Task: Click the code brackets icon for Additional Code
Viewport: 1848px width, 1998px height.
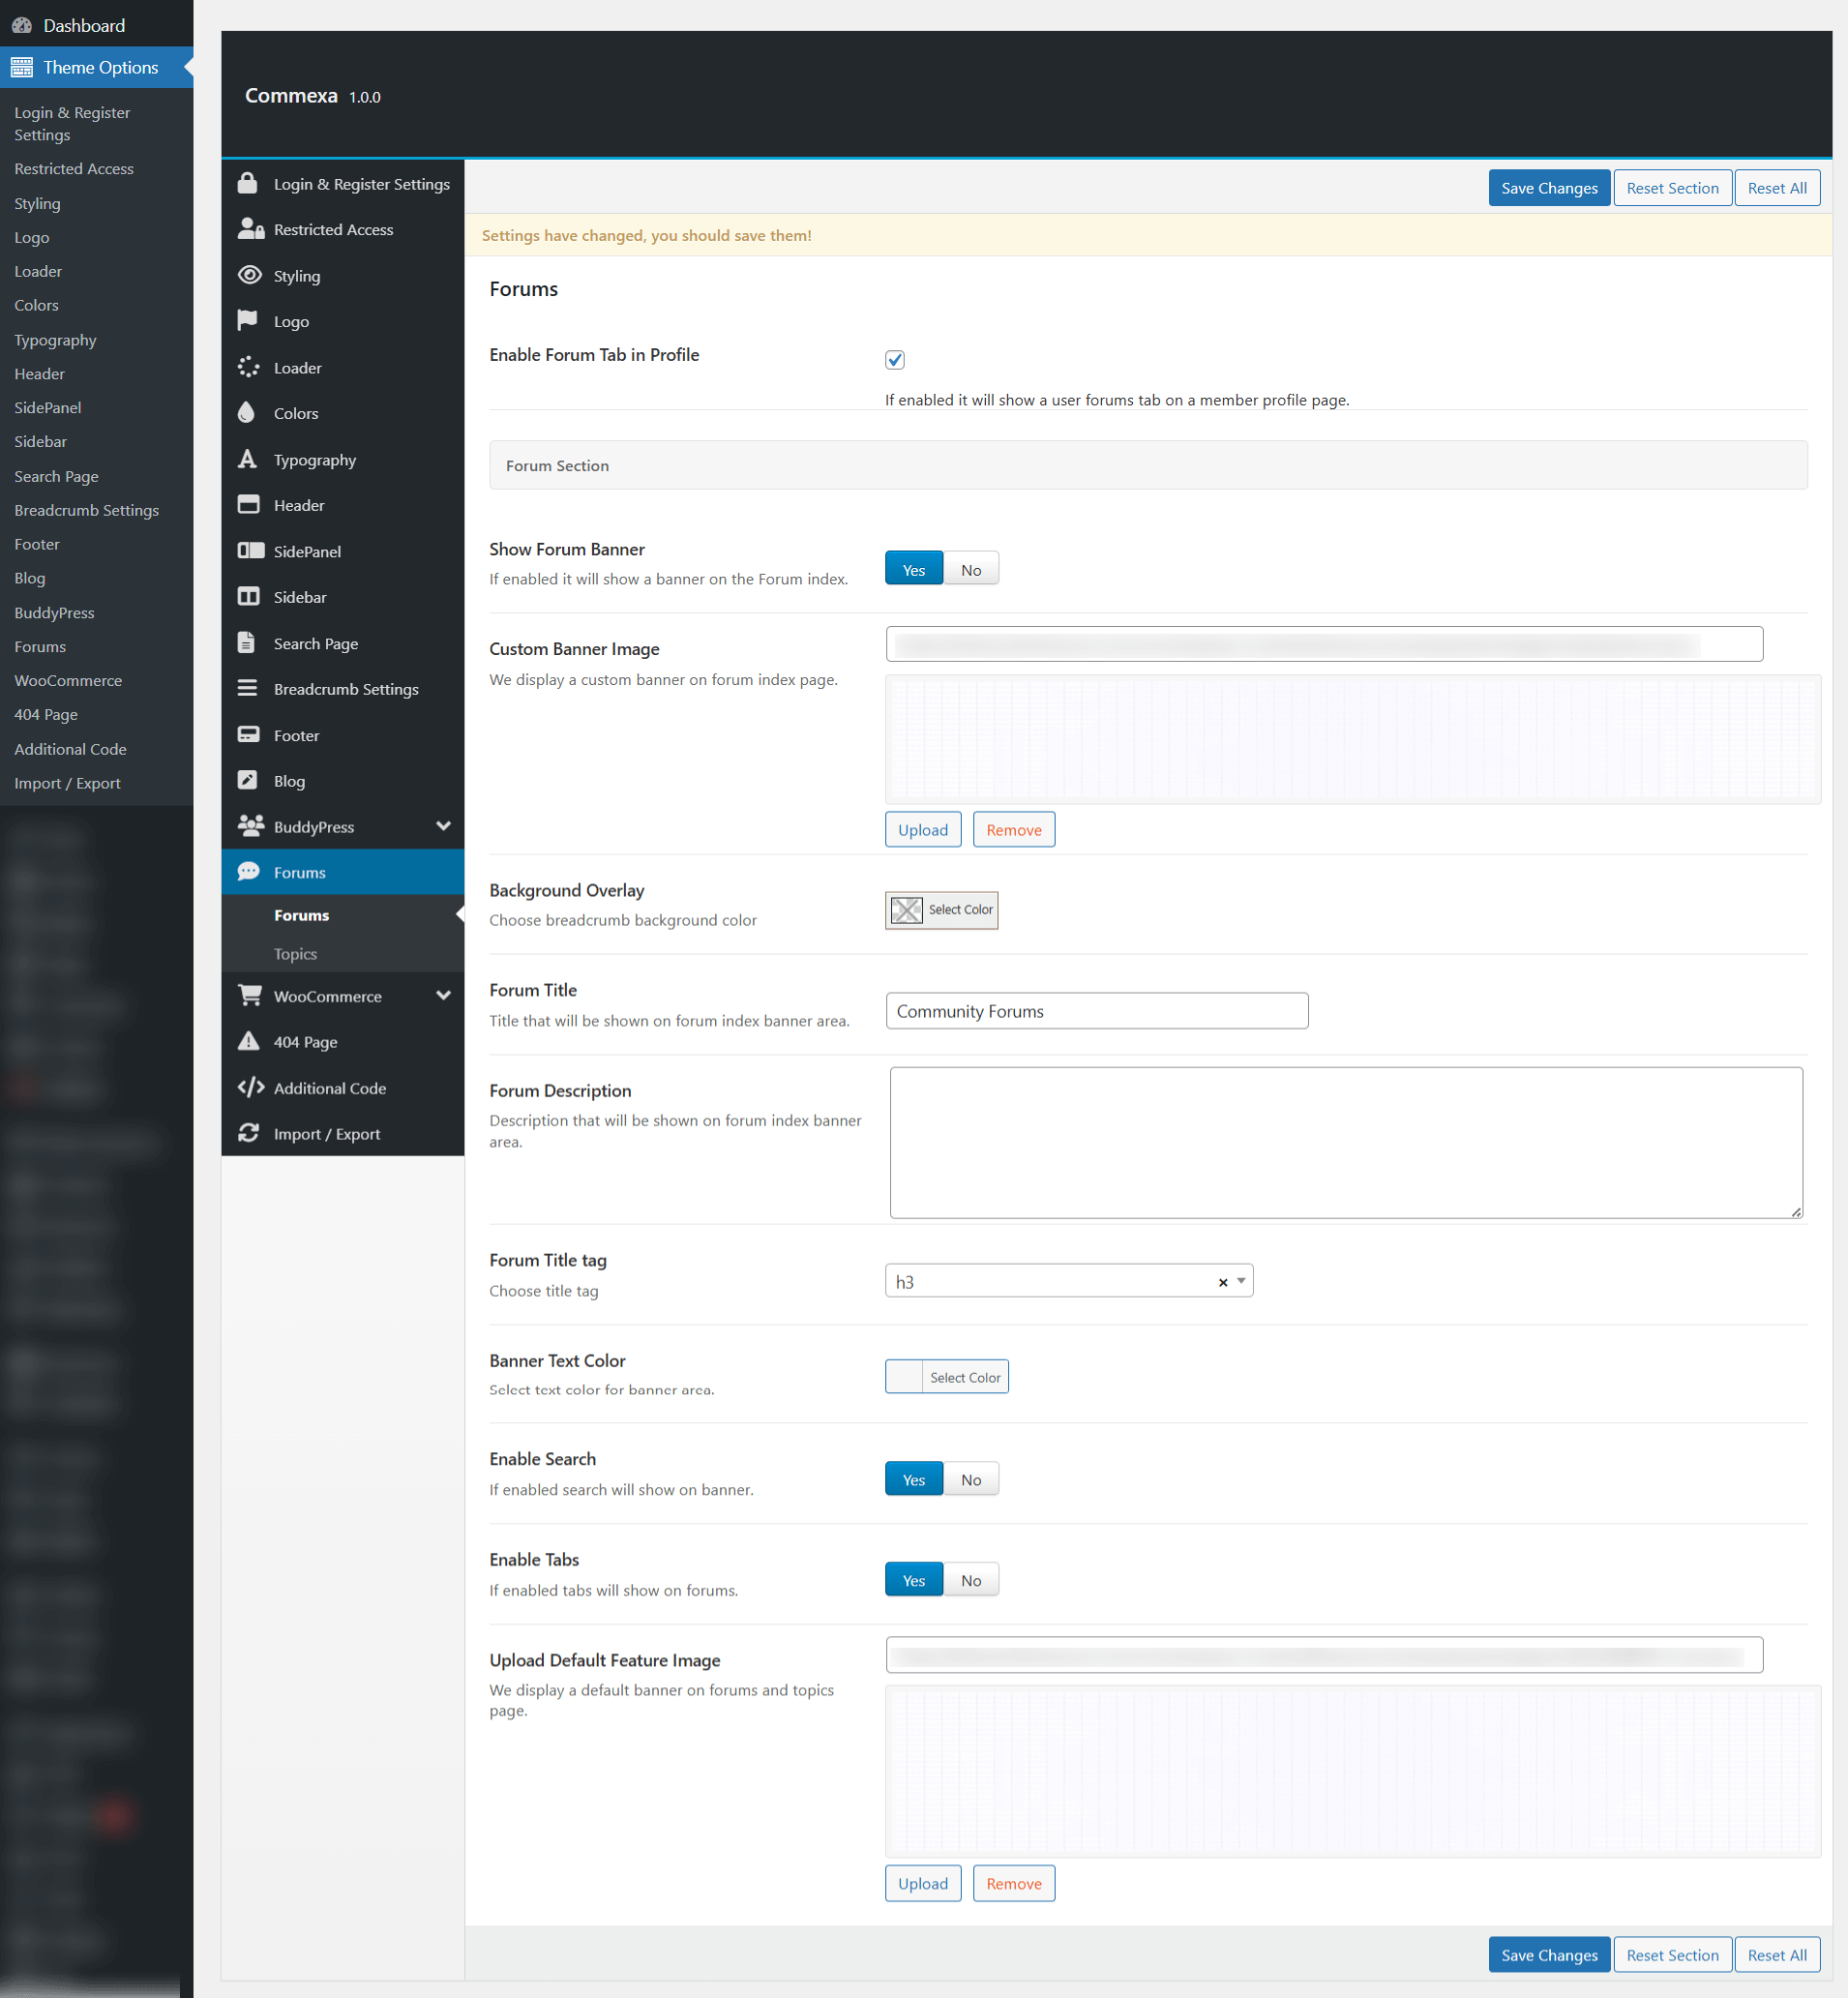Action: coord(250,1087)
